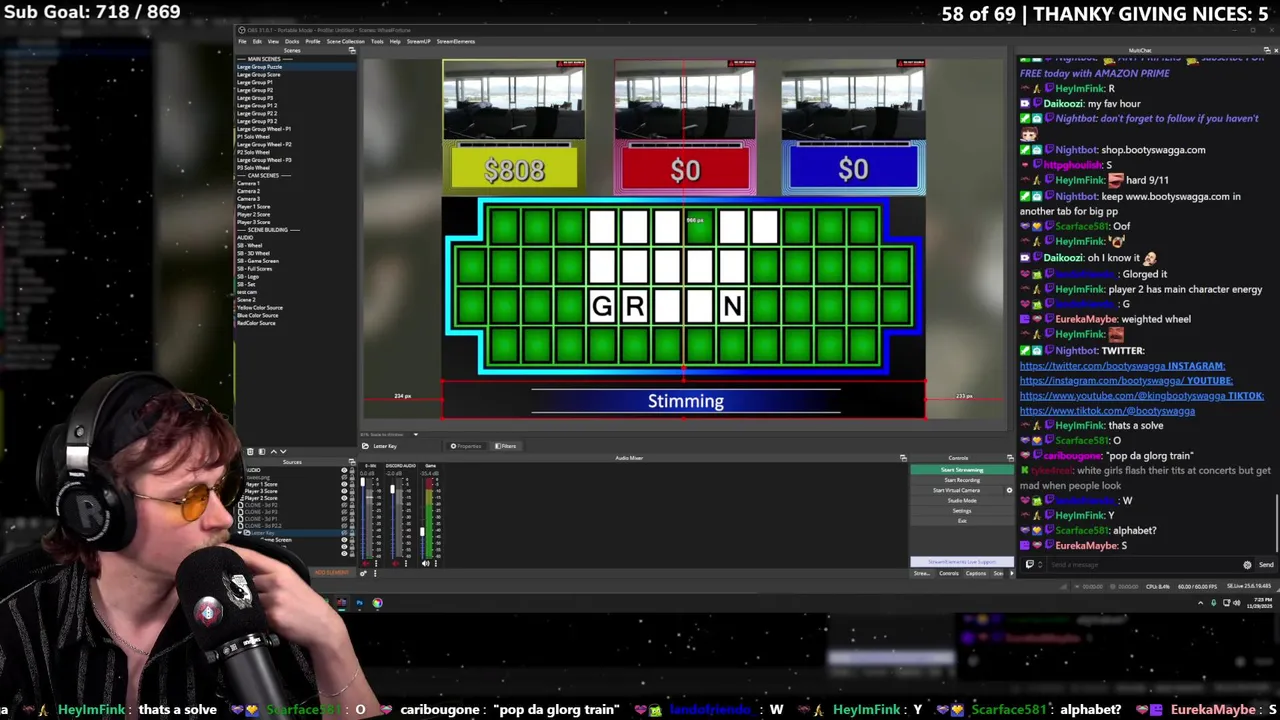
Task: Configure virtual camera gear icon
Action: (x=1009, y=490)
